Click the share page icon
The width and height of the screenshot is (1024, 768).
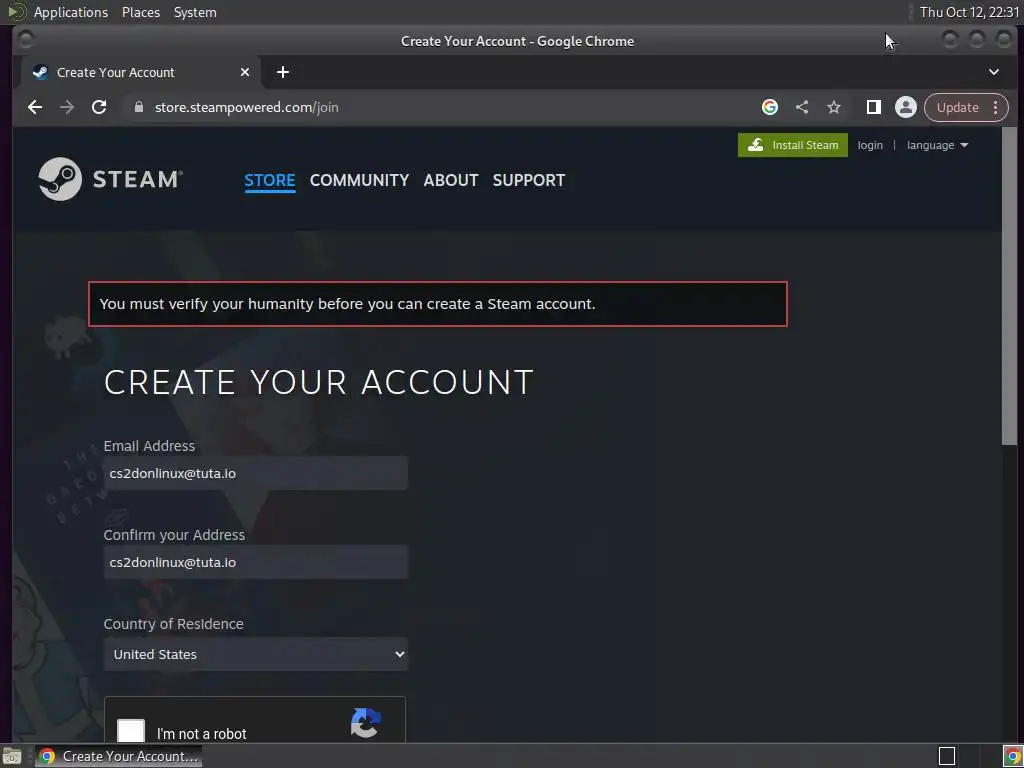pos(802,107)
